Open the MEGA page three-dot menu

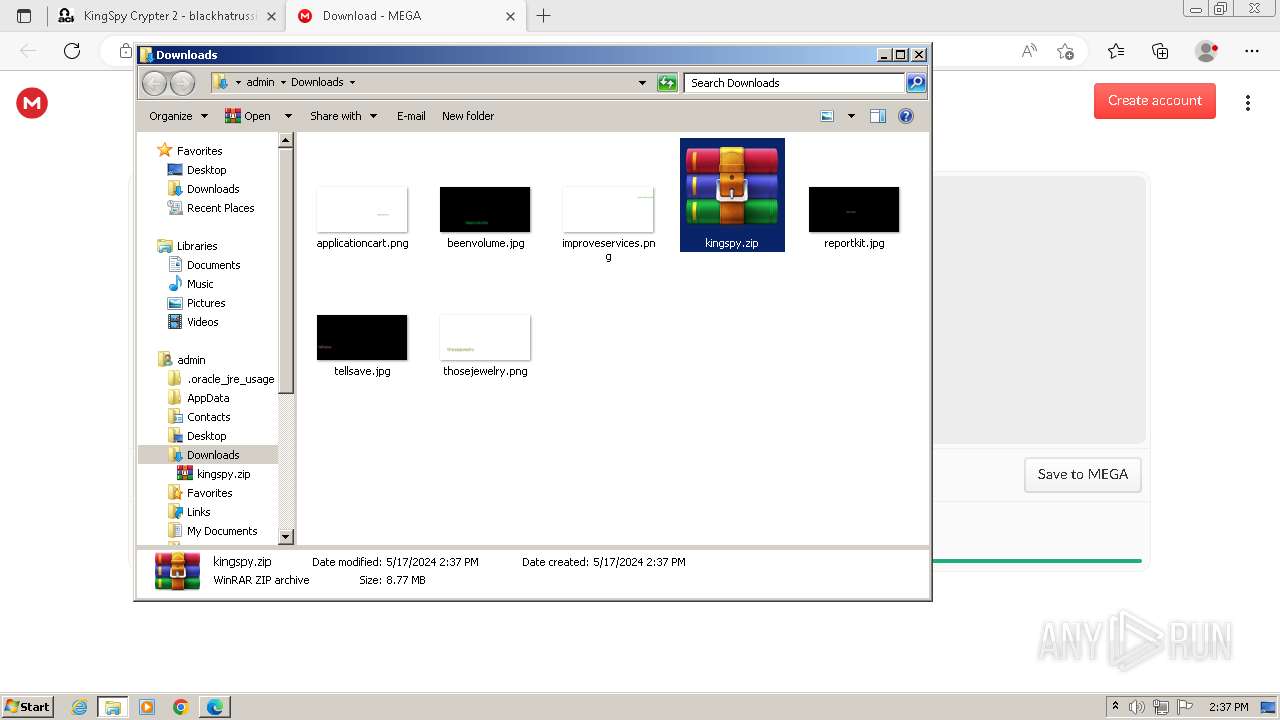coord(1248,103)
